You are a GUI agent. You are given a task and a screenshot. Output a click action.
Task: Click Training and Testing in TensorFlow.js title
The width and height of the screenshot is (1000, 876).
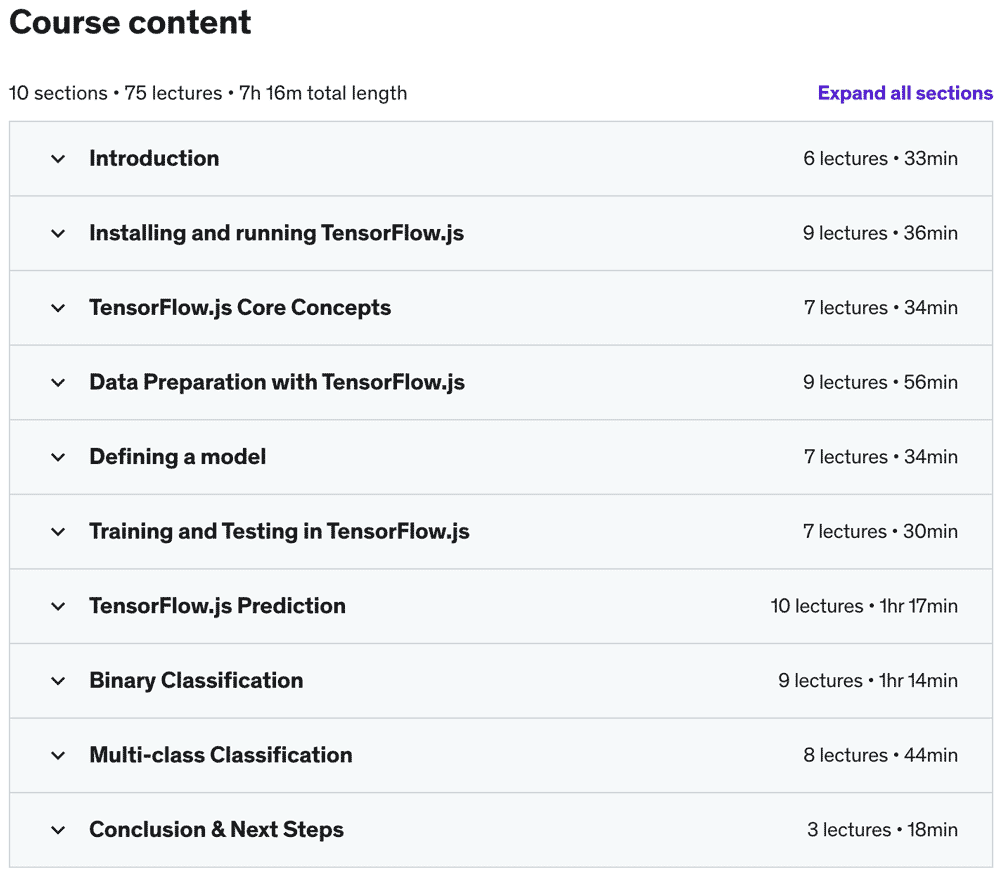(279, 532)
